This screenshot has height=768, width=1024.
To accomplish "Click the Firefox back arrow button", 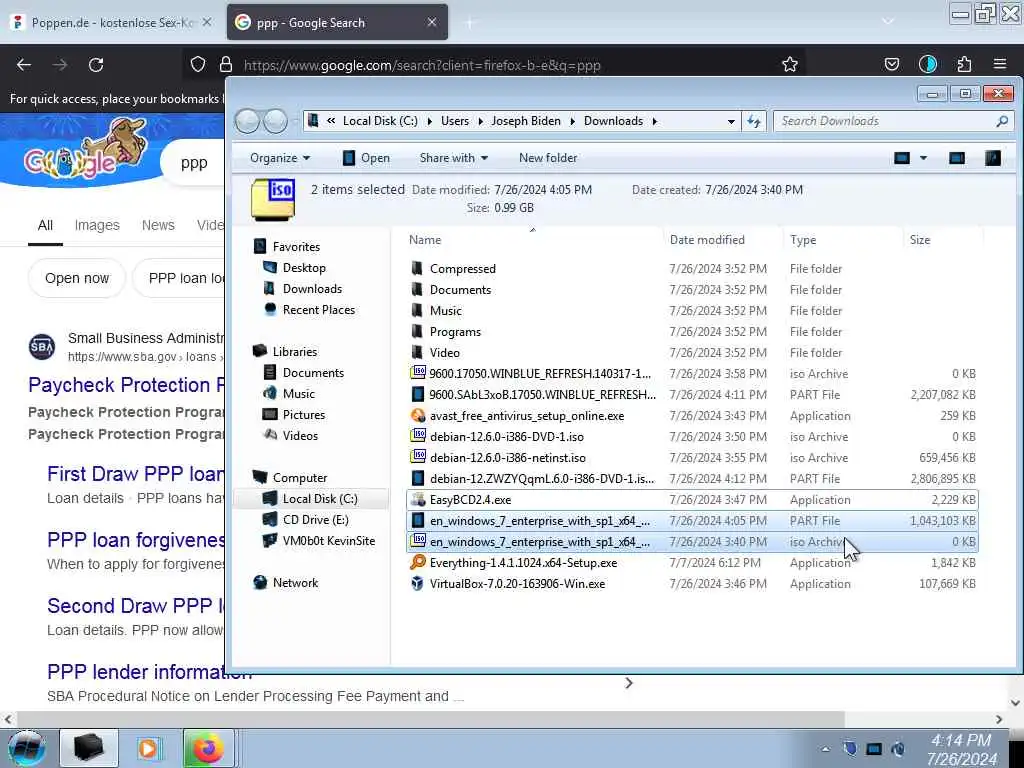I will (x=24, y=65).
